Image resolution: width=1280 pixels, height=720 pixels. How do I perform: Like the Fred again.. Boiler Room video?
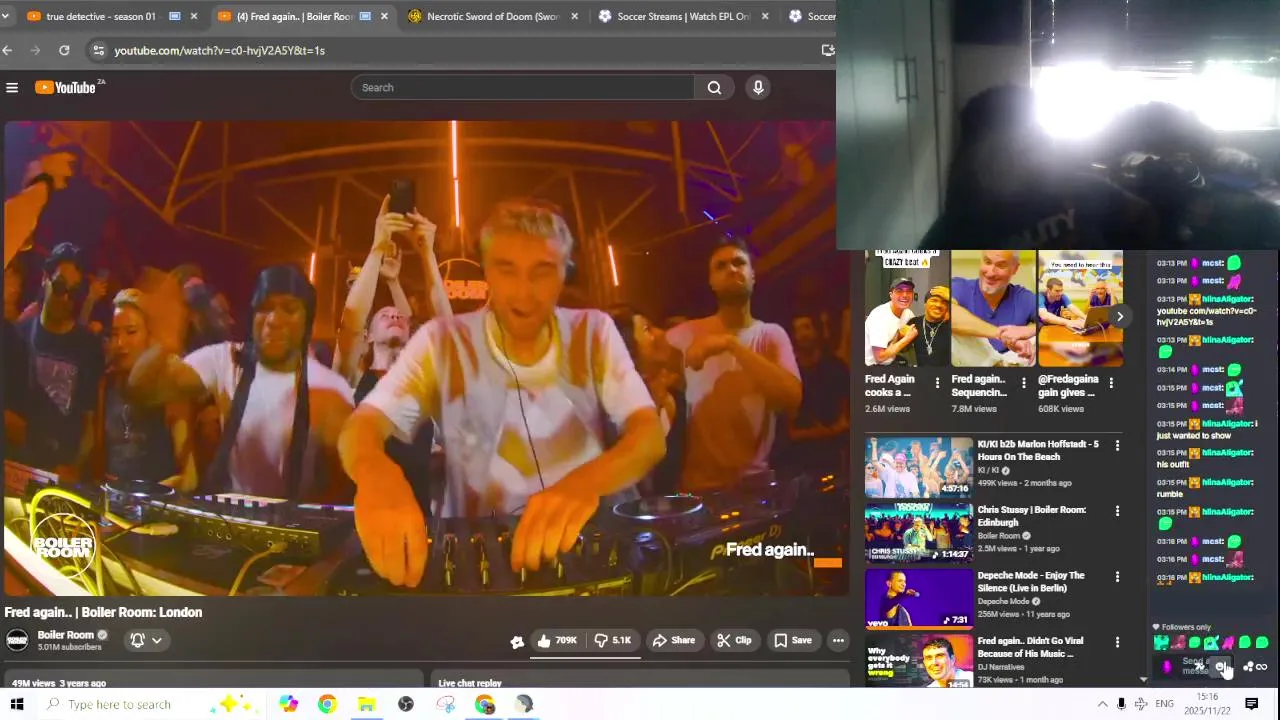pos(557,640)
